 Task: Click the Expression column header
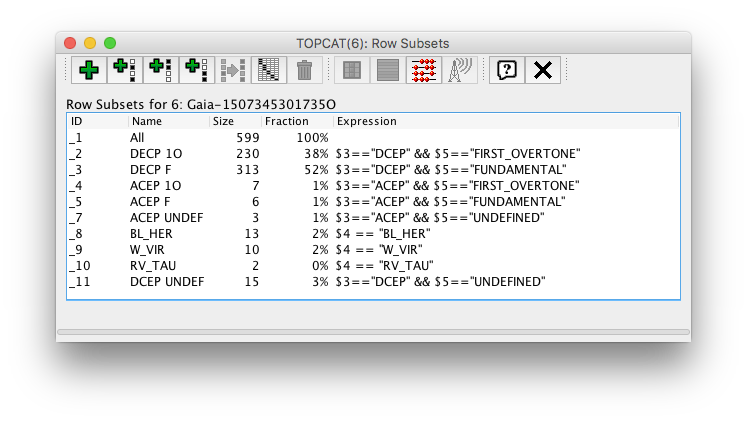click(506, 121)
